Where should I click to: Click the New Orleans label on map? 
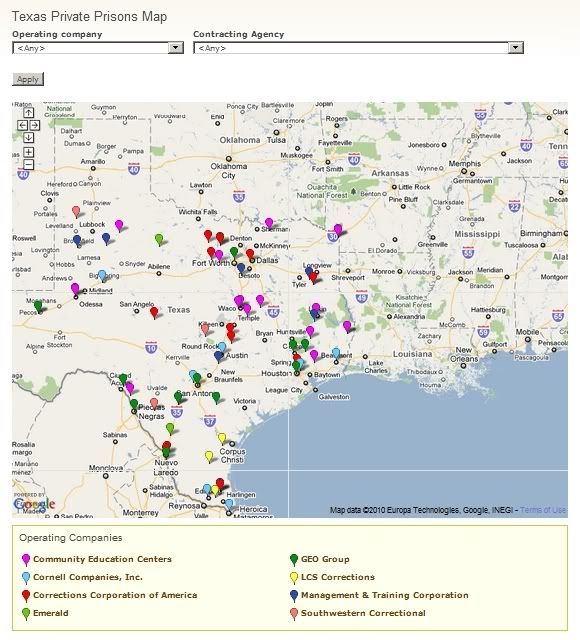pos(464,354)
